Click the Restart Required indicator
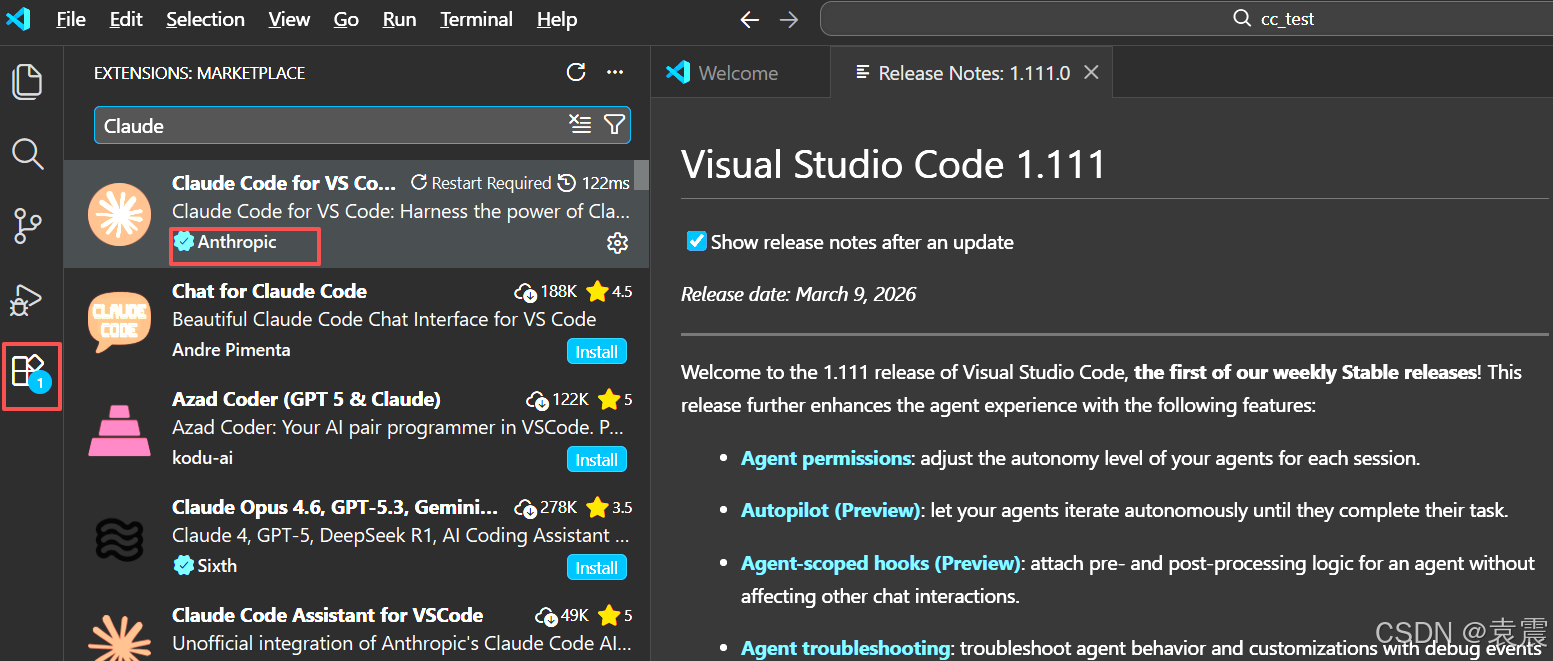1553x661 pixels. [481, 183]
